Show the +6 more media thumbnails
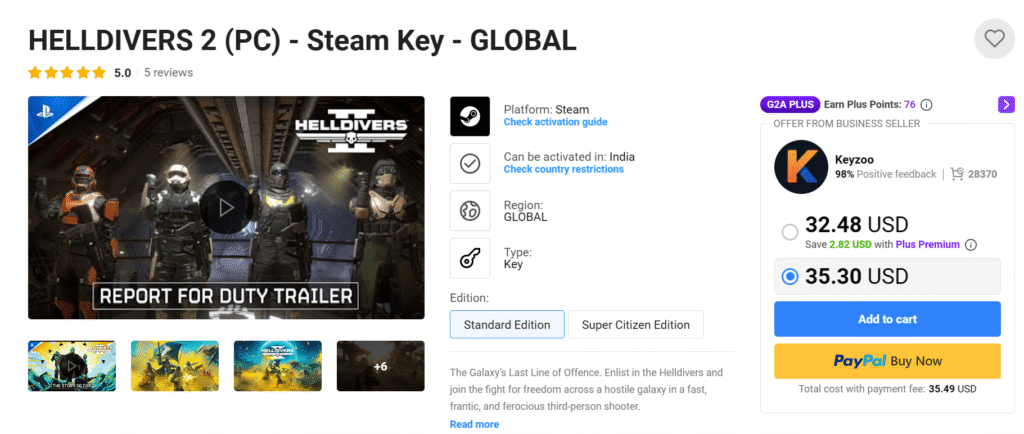The image size is (1024, 434). point(380,366)
